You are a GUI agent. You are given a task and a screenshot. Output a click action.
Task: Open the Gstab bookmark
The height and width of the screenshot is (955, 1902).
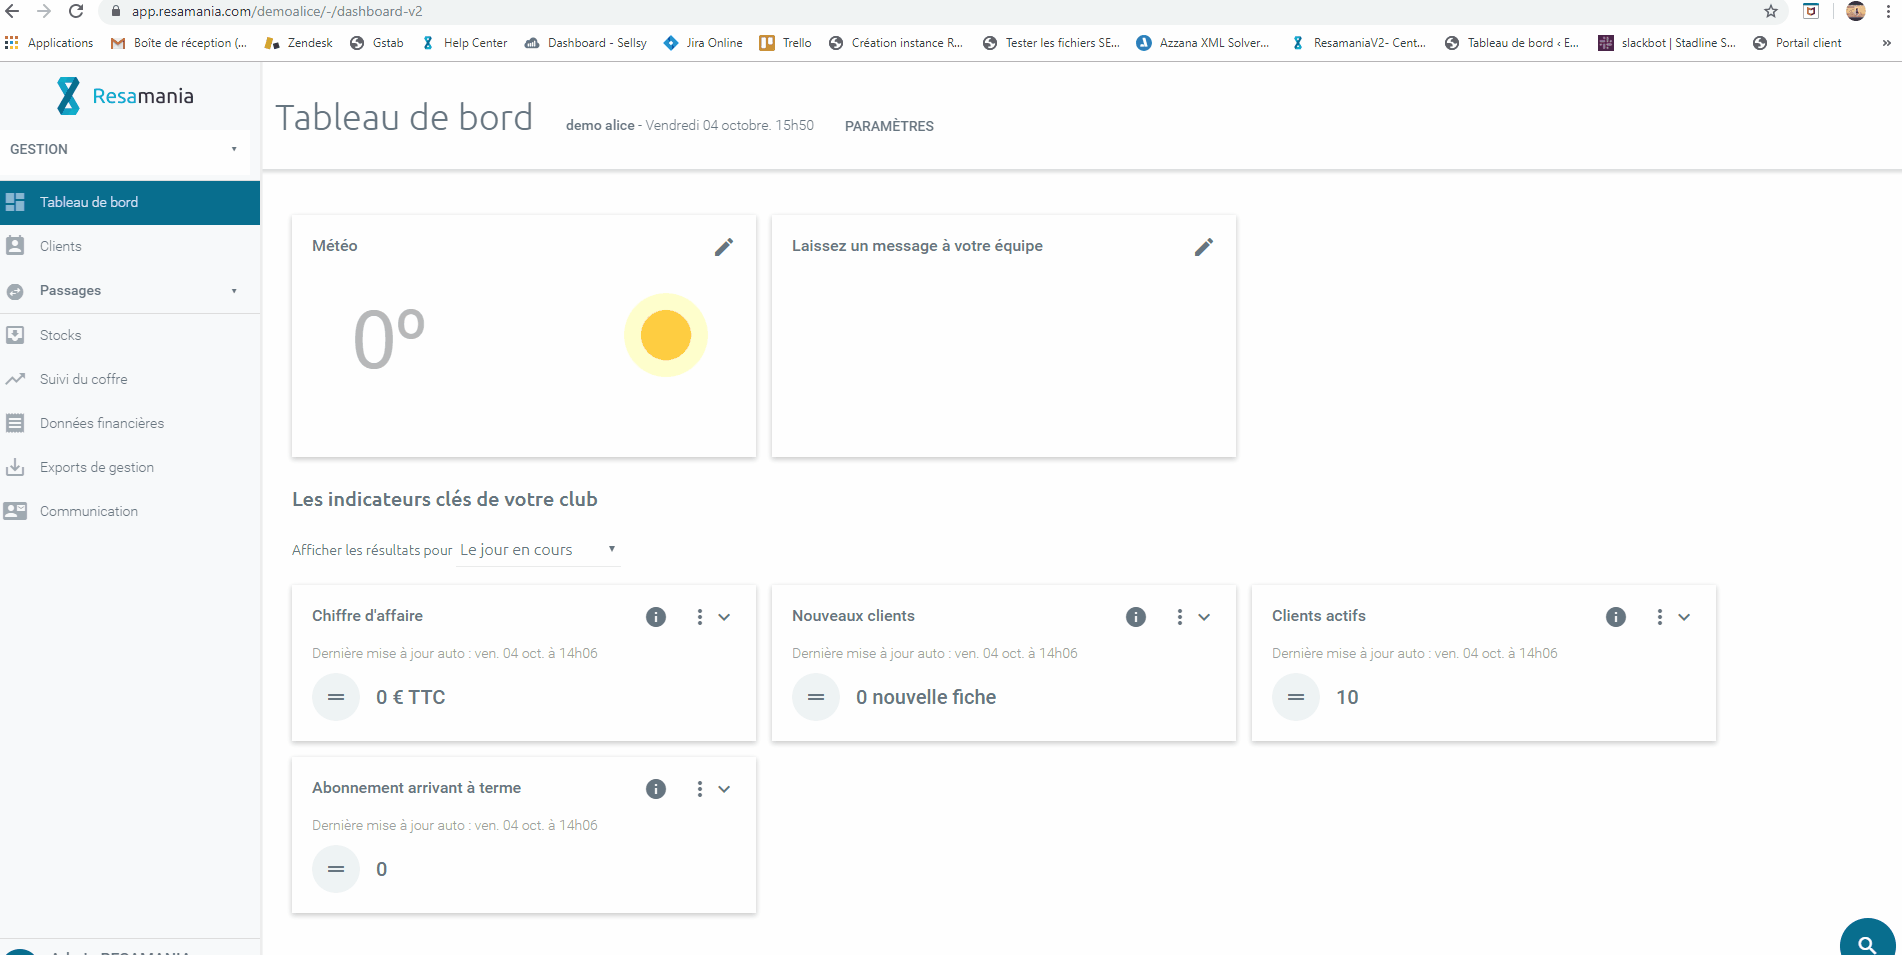(377, 43)
